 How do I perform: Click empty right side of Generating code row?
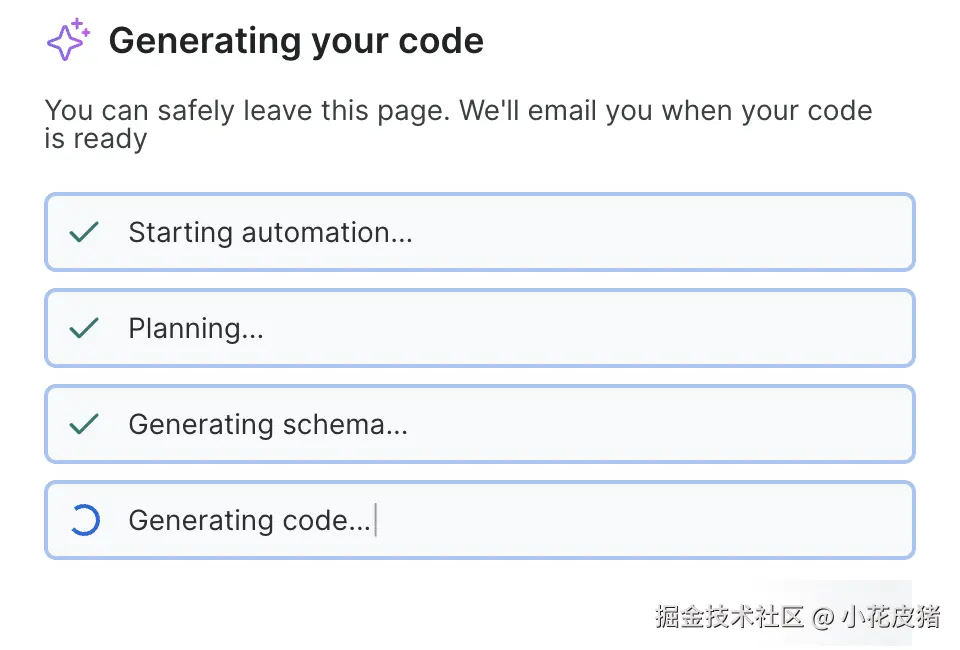point(700,520)
